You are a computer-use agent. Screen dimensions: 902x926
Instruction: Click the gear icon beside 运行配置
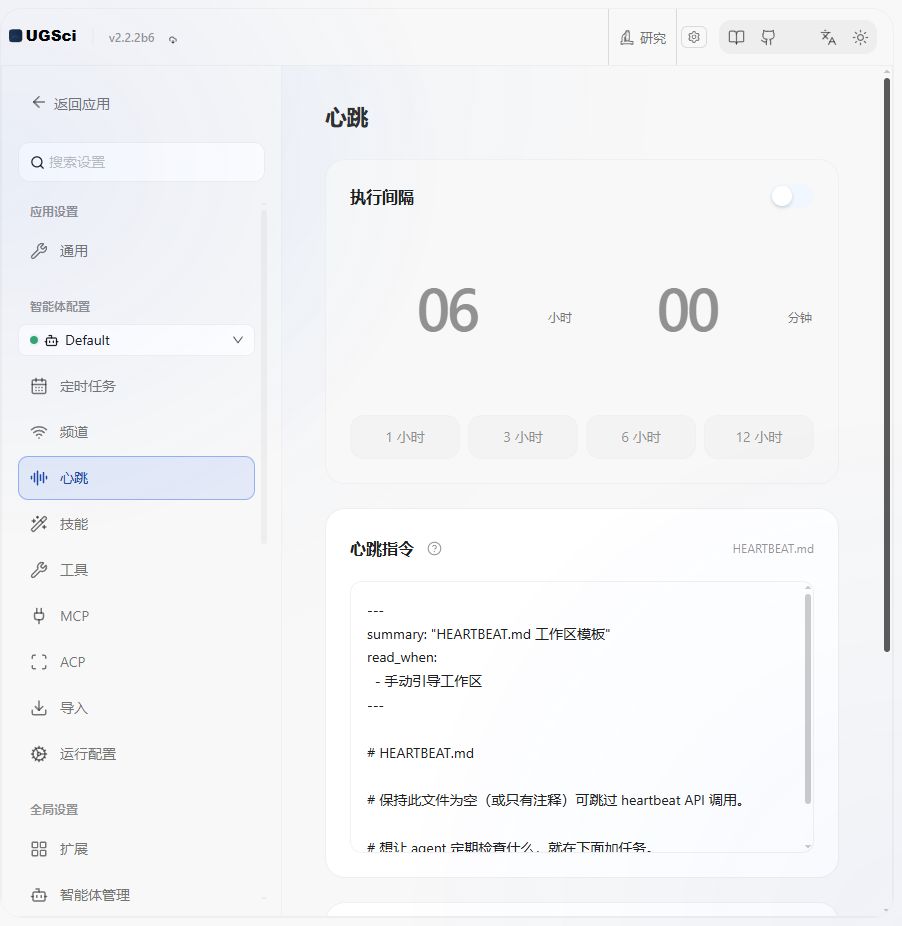(39, 754)
